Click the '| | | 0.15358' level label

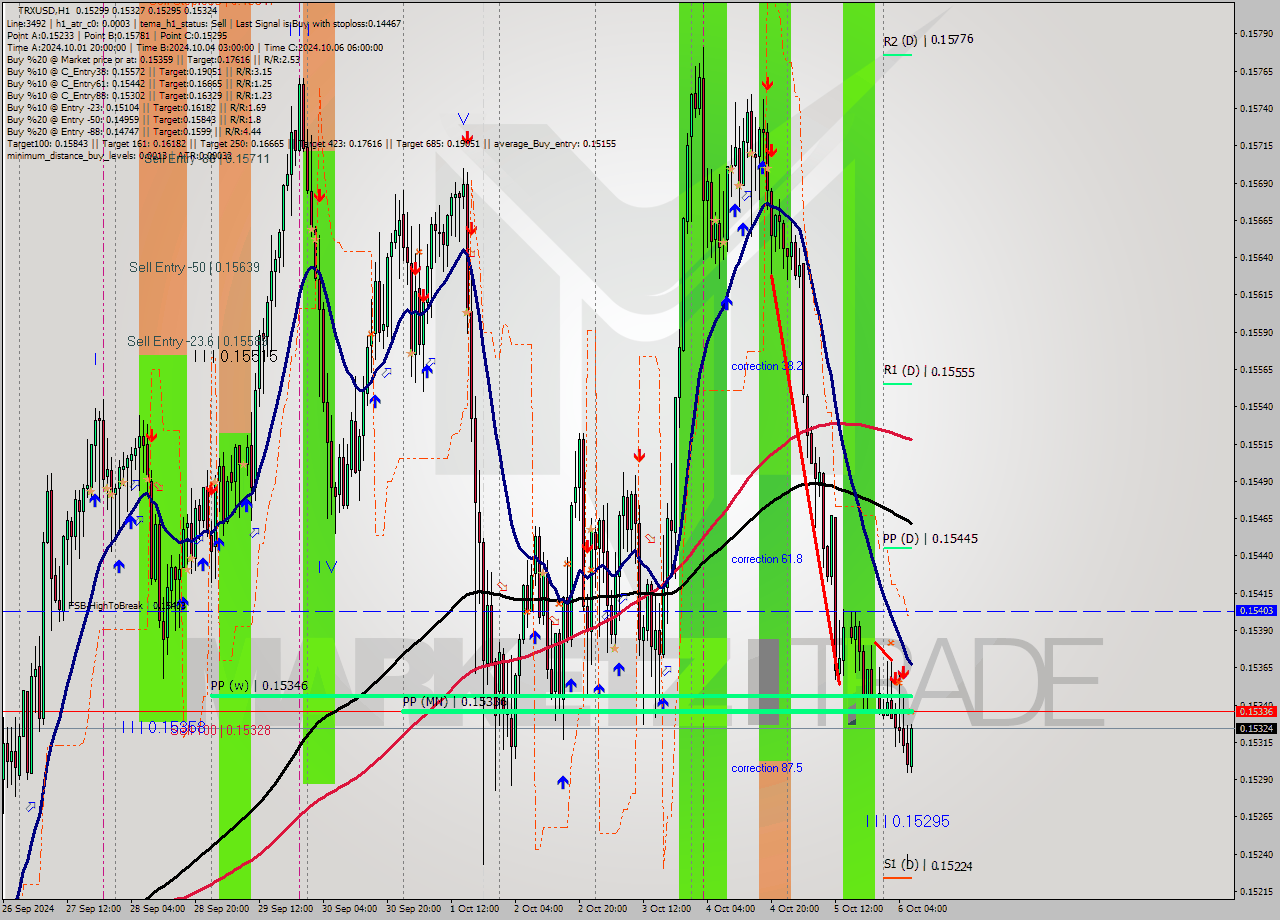coord(163,727)
